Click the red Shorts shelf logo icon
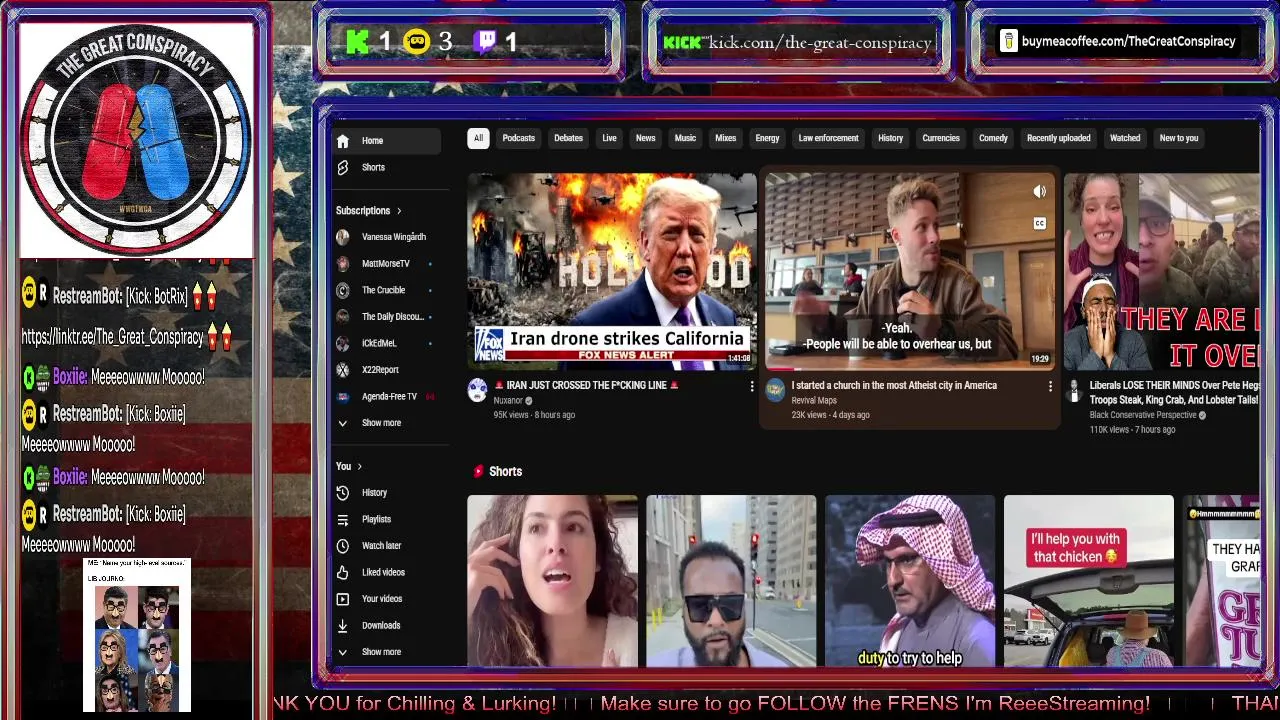Viewport: 1280px width, 720px height. [478, 471]
